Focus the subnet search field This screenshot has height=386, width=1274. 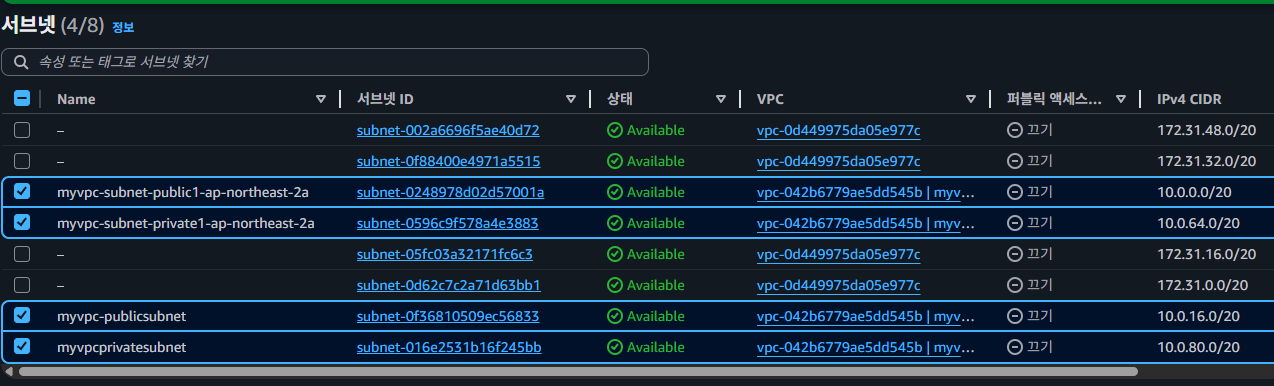click(325, 62)
